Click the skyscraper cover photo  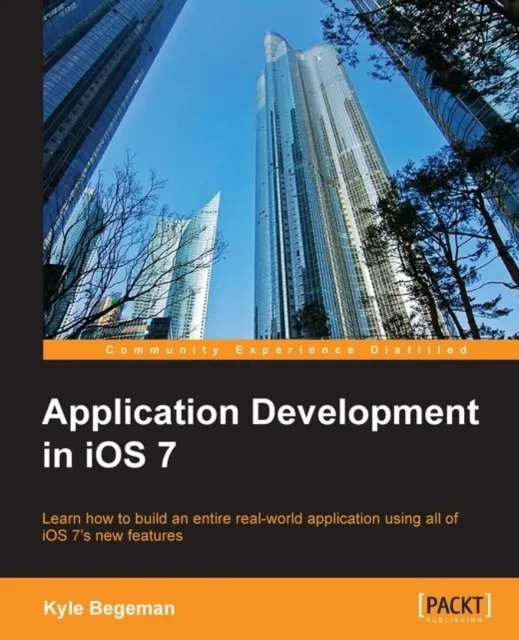(x=281, y=169)
